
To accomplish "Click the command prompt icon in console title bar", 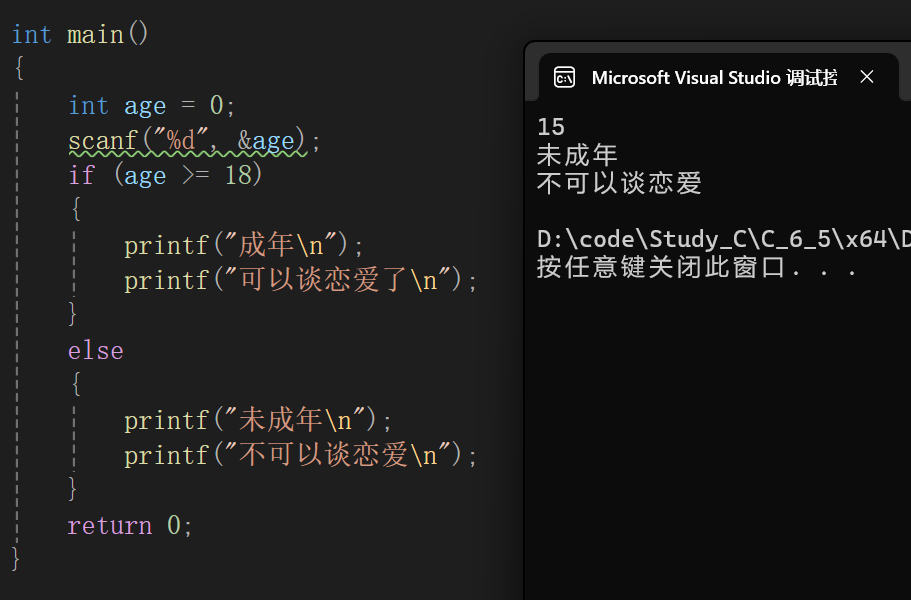I will (564, 77).
